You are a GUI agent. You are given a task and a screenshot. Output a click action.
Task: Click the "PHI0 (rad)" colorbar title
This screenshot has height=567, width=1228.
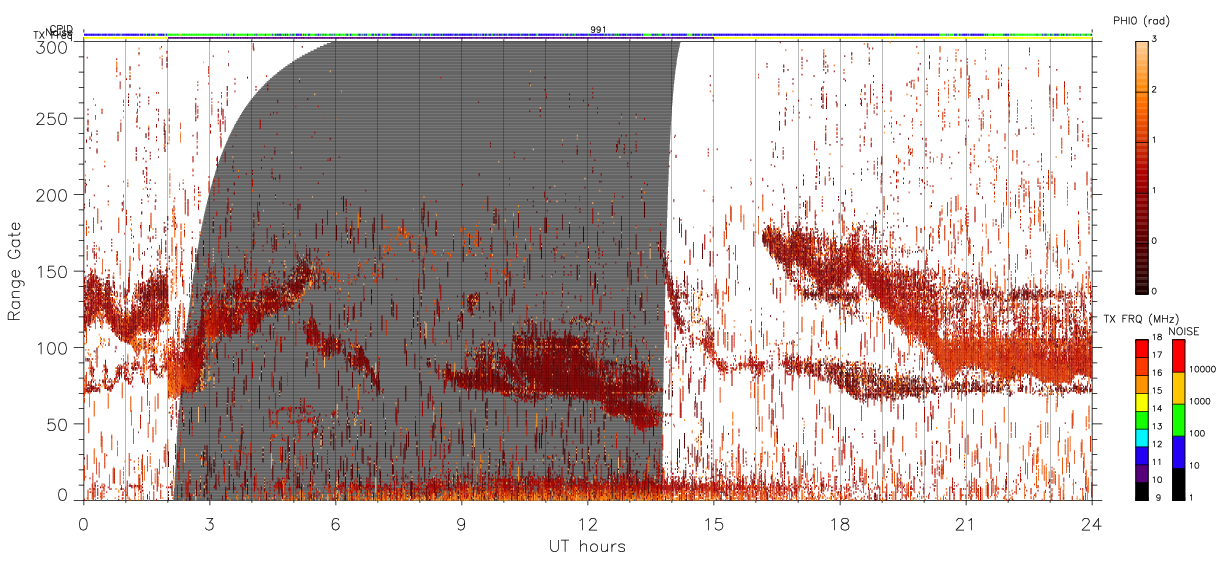pyautogui.click(x=1141, y=20)
